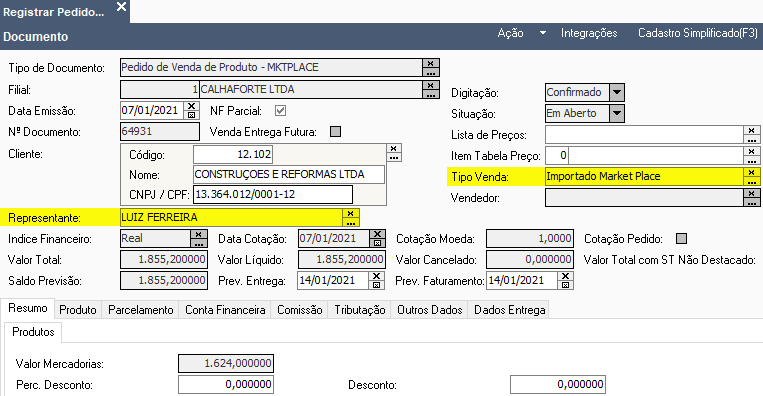Clear the Filial field using its X icon
Screen dimensions: 763x396
(x=431, y=85)
